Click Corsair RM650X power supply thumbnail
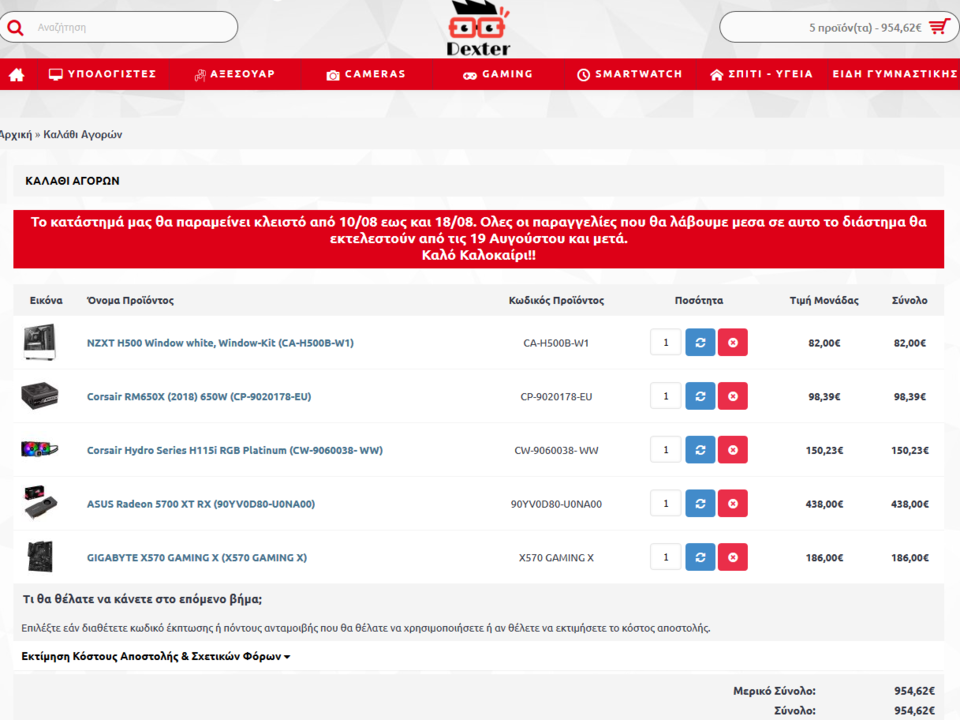This screenshot has height=720, width=960. point(40,396)
